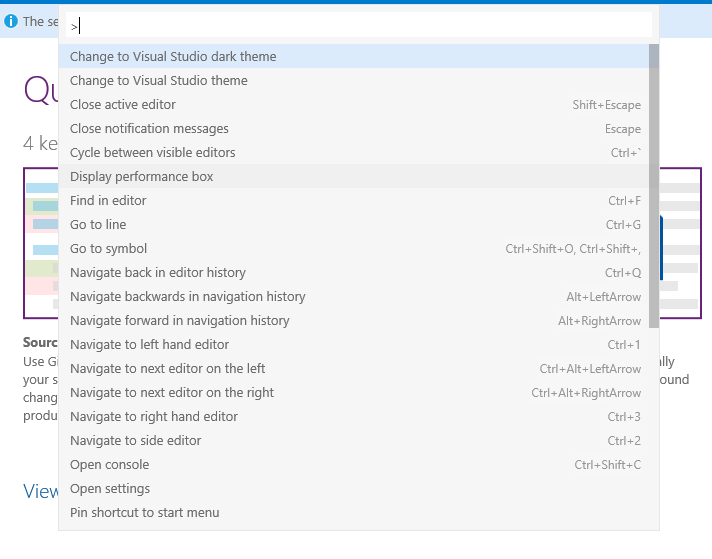Select Navigate forward in navigation history
The width and height of the screenshot is (712, 559).
tap(180, 321)
